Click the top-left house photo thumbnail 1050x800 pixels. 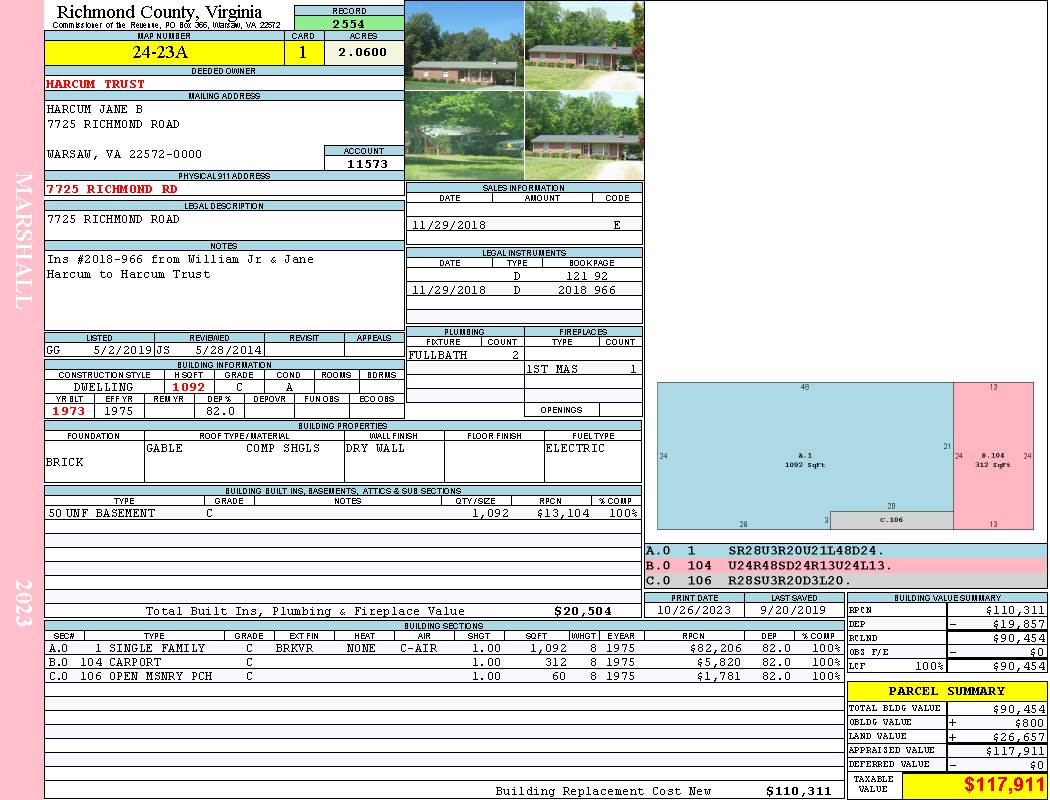[x=464, y=46]
